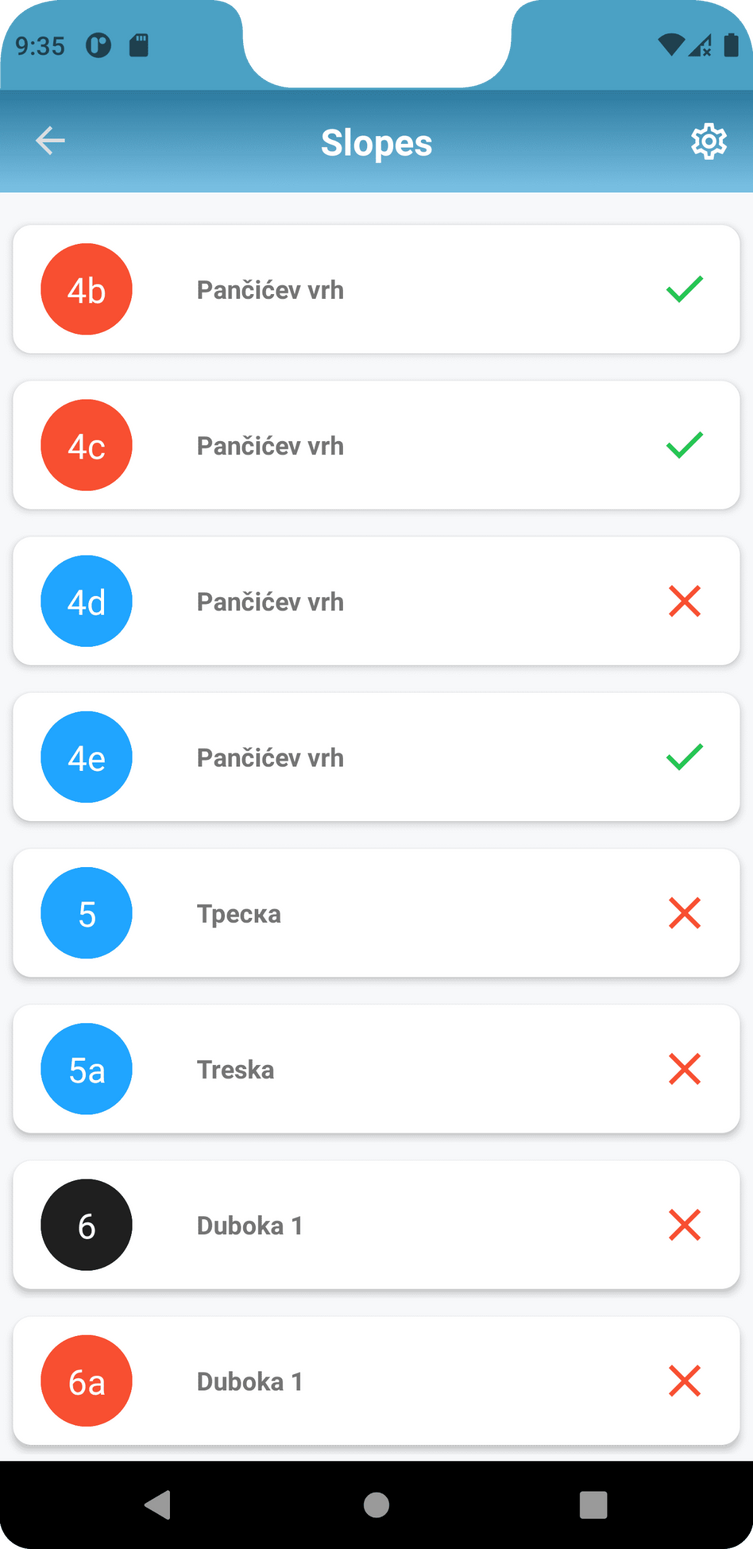
Task: Tap the red 4b slope badge
Action: (x=86, y=289)
